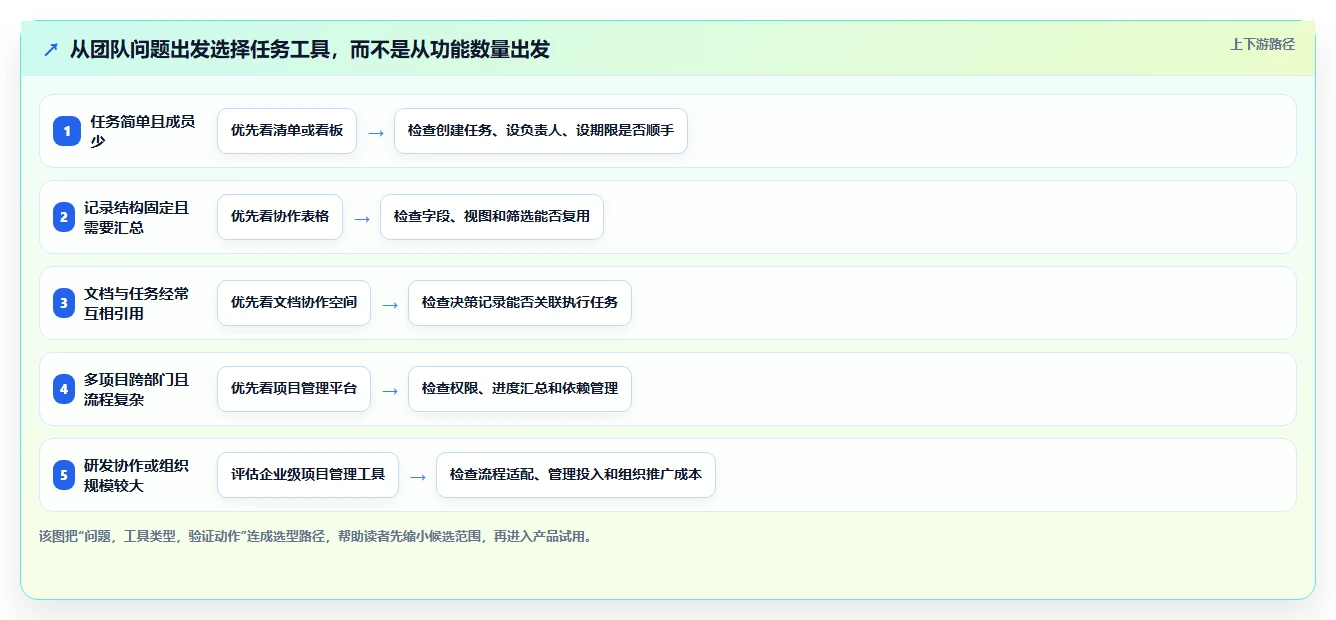Screen dimensions: 1336x620
Task: Click the text 多项目跨部门且流程复杂
Action: click(x=137, y=389)
